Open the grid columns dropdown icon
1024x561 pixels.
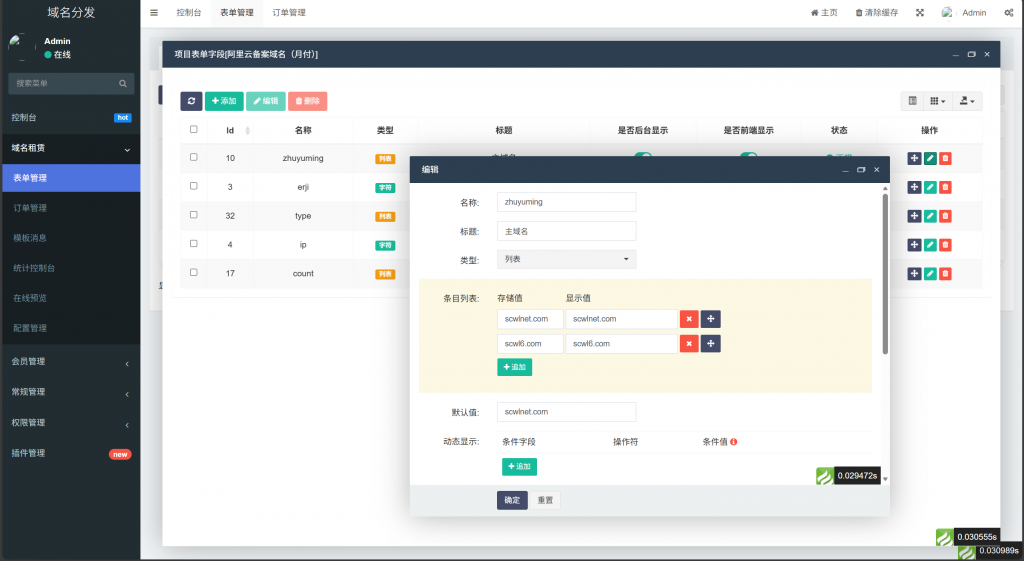click(937, 101)
